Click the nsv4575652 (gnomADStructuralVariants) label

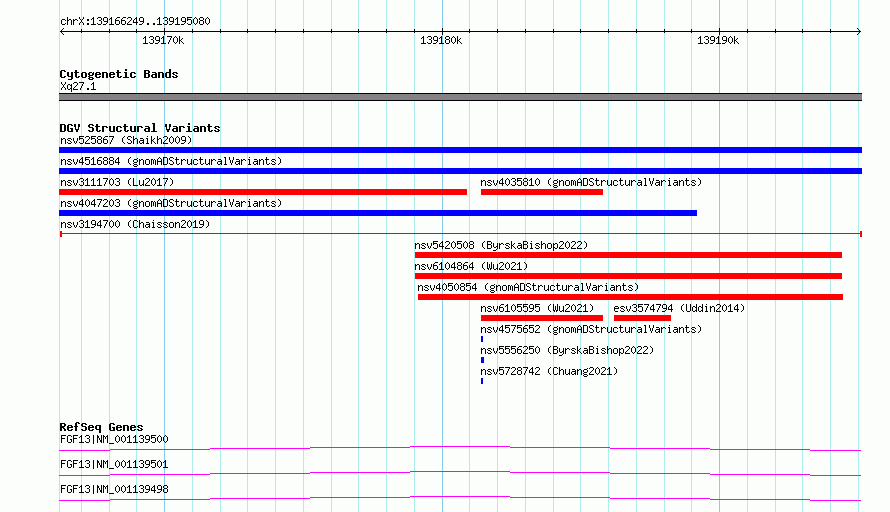point(591,329)
